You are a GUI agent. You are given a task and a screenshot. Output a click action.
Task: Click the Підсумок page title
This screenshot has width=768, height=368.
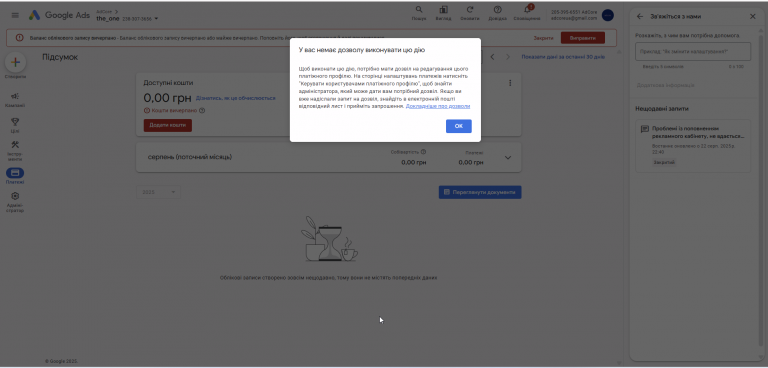[60, 57]
